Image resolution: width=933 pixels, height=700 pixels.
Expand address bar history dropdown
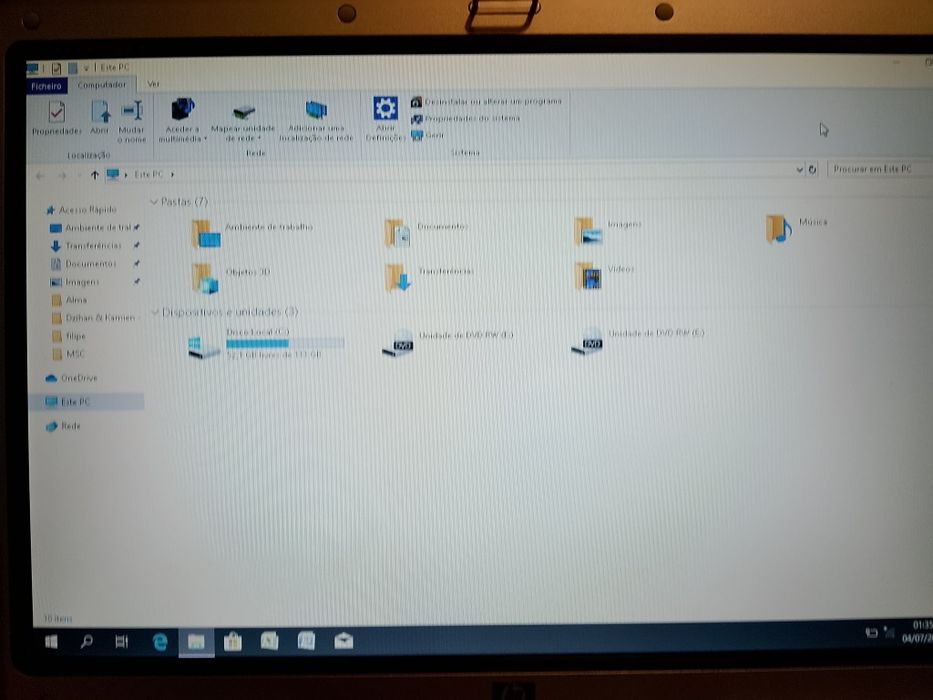(x=799, y=170)
